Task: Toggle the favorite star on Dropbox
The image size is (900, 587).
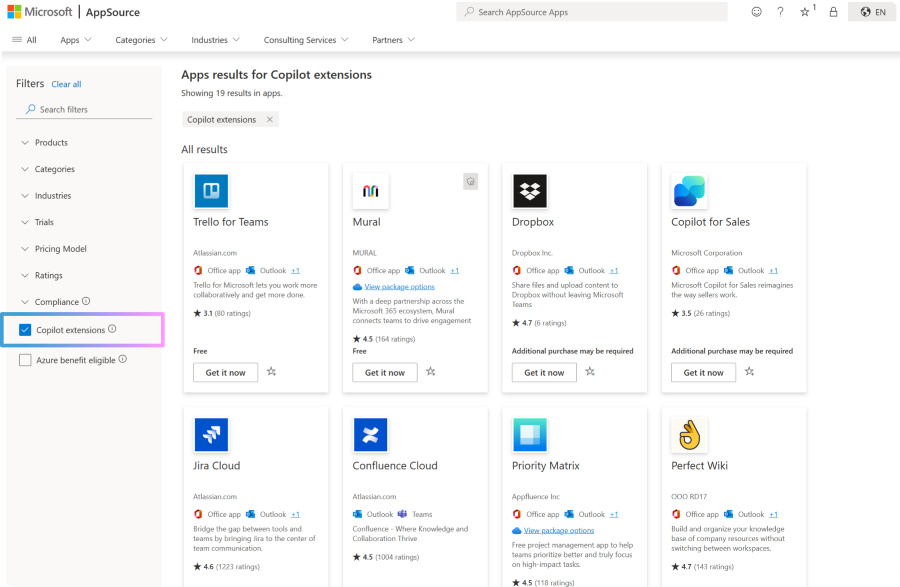Action: (590, 371)
